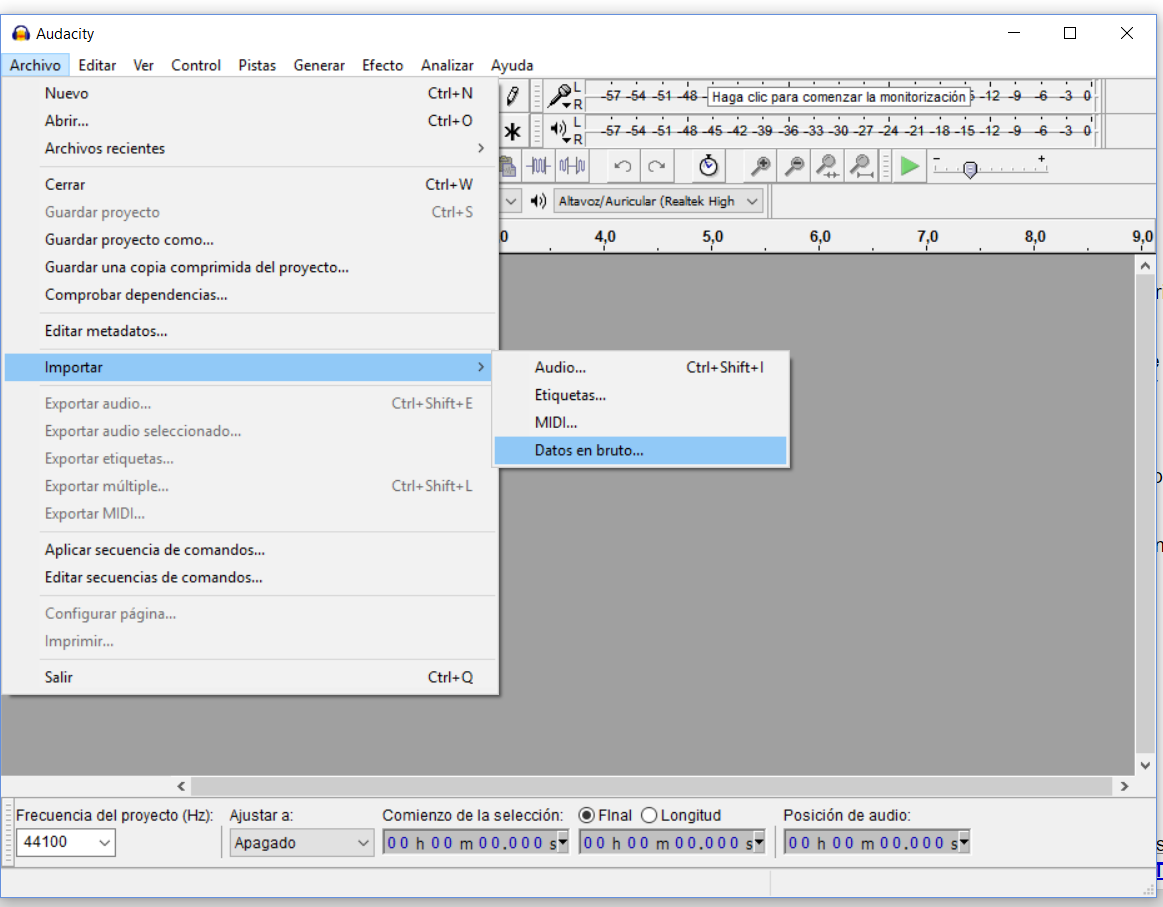Viewport: 1163px width, 907px height.
Task: Choose Nuevo from the Archivo menu
Action: 249,93
